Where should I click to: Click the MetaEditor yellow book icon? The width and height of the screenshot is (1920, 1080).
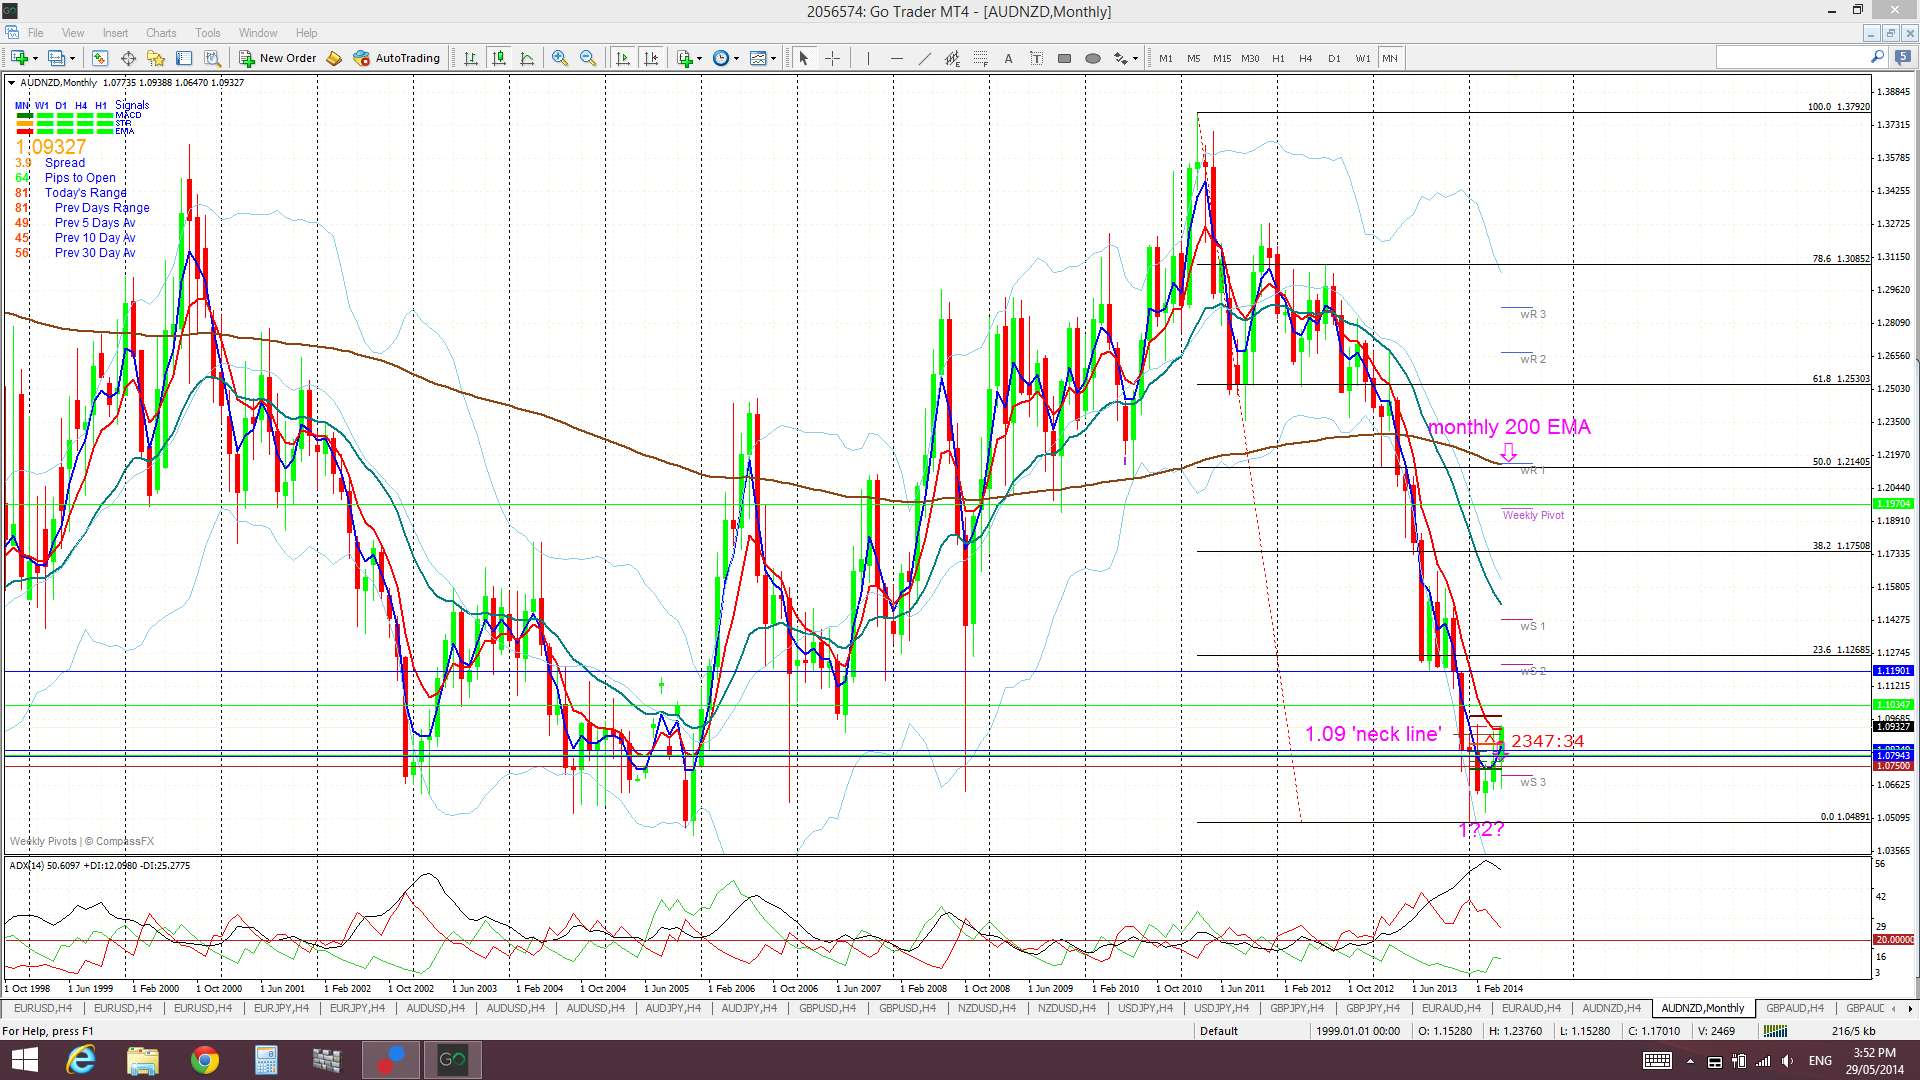[334, 58]
